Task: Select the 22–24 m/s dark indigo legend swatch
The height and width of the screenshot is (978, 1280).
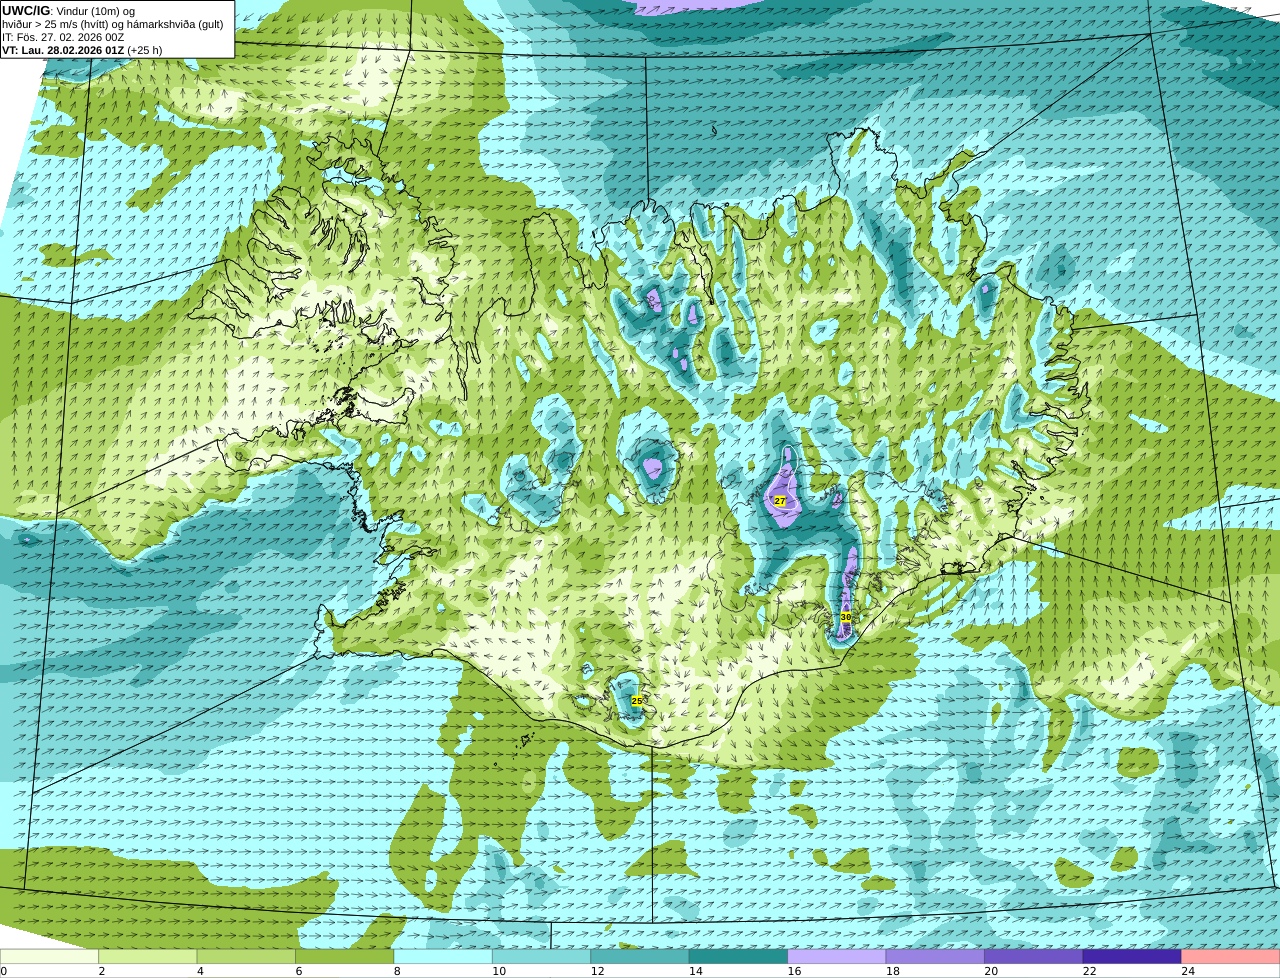Action: tap(1132, 956)
